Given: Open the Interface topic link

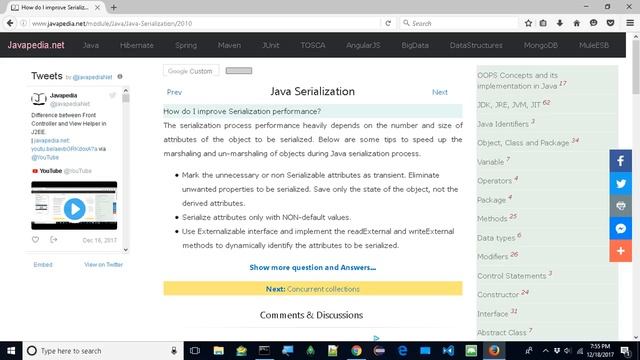Looking at the screenshot, I should [x=493, y=313].
